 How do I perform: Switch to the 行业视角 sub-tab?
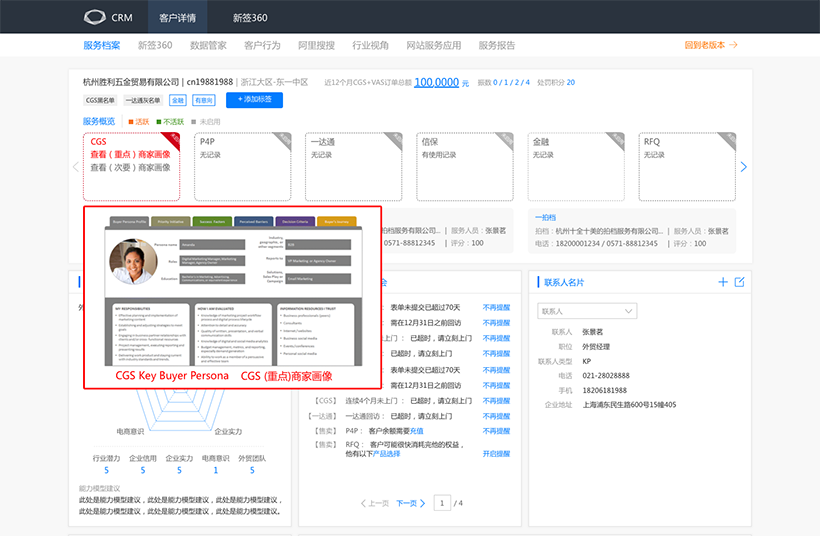click(x=370, y=45)
